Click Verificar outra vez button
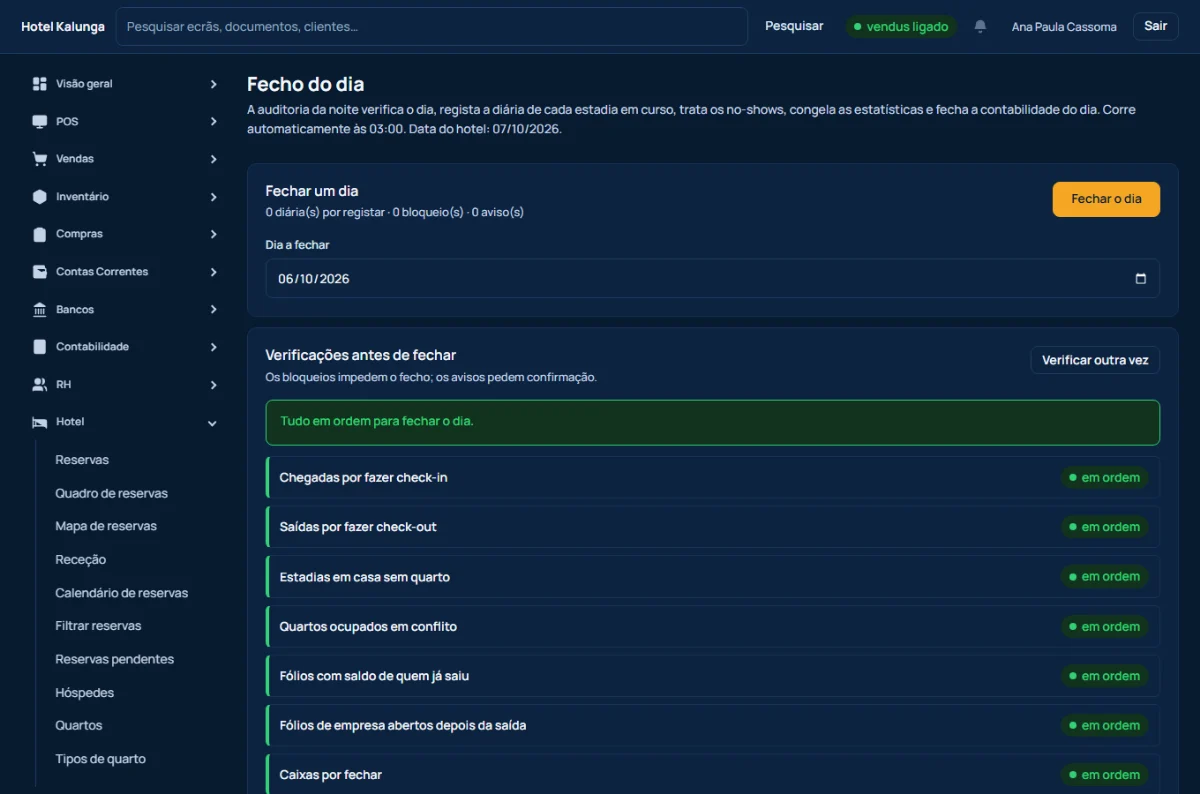The image size is (1200, 794). 1095,360
